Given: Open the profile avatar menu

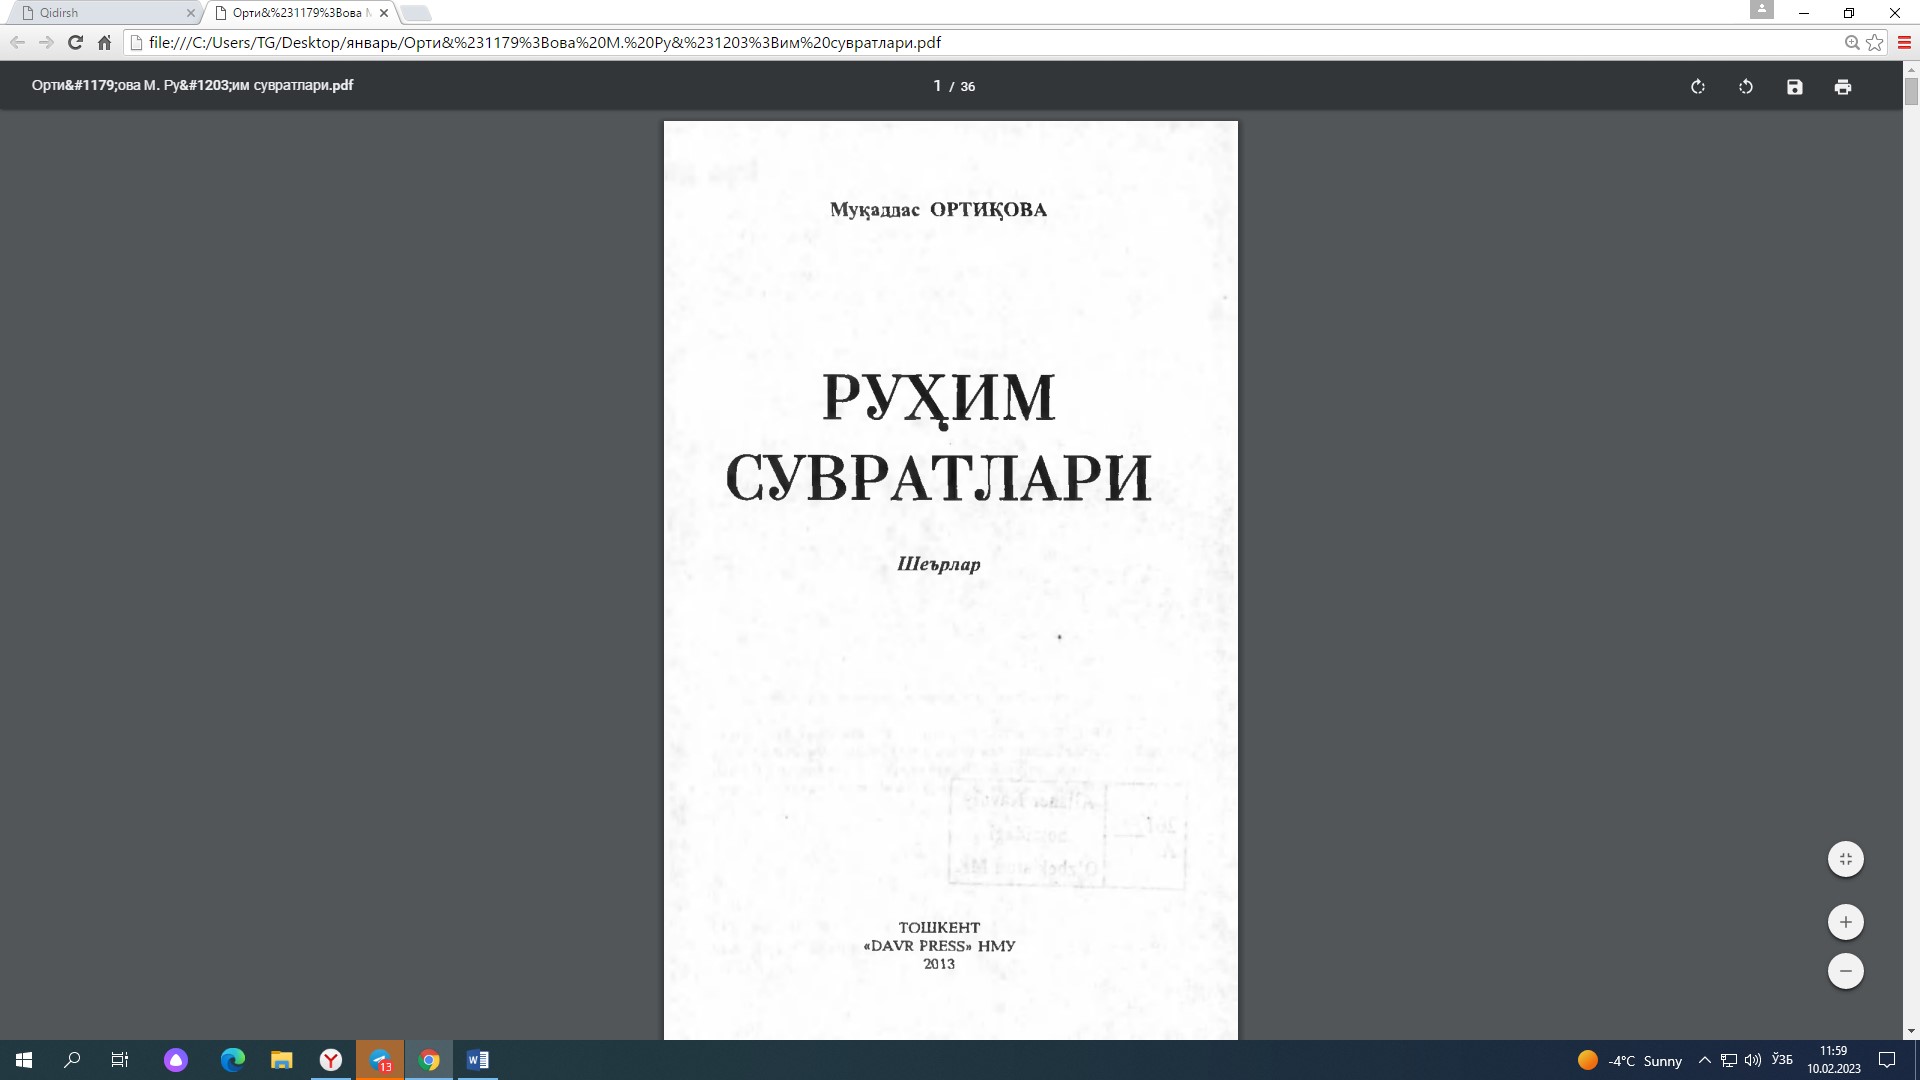Looking at the screenshot, I should pyautogui.click(x=1762, y=10).
